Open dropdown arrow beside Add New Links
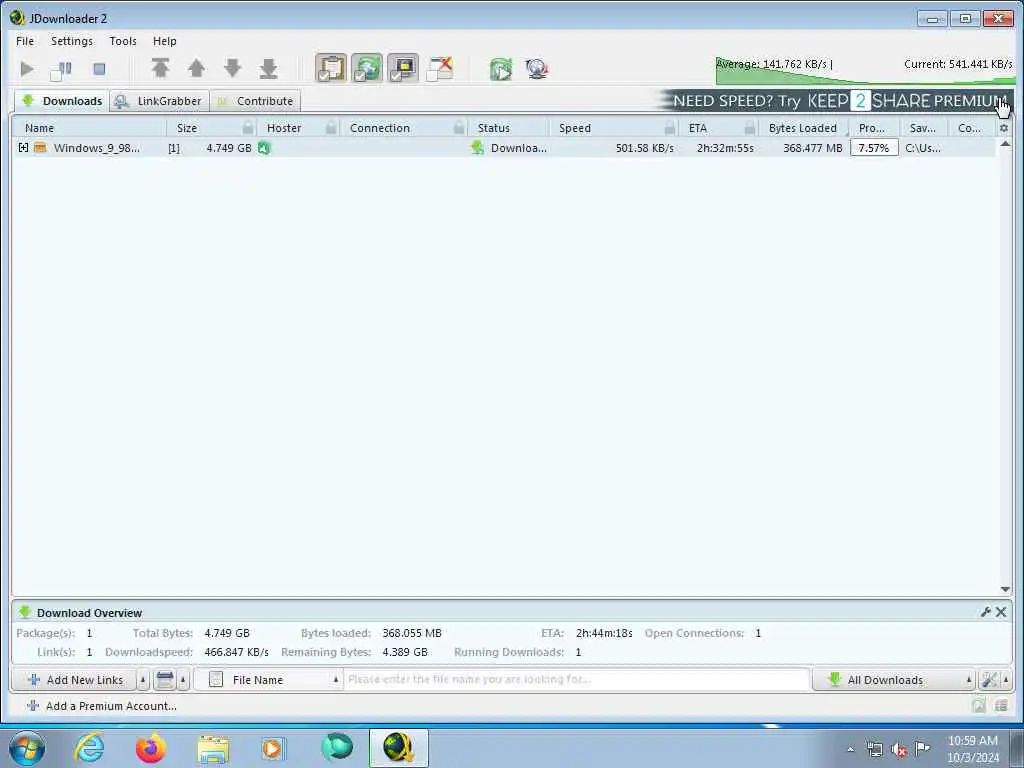 [x=143, y=680]
